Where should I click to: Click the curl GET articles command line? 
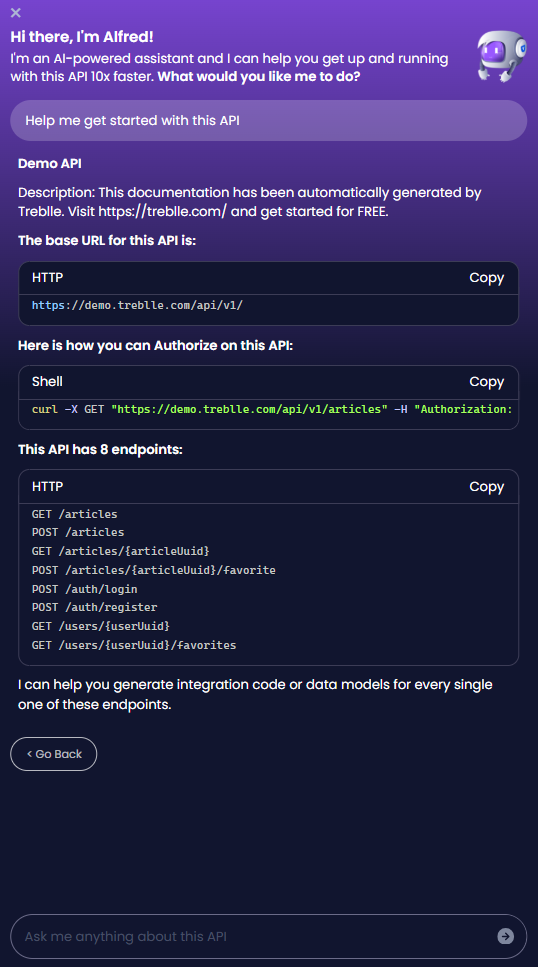pyautogui.click(x=272, y=409)
